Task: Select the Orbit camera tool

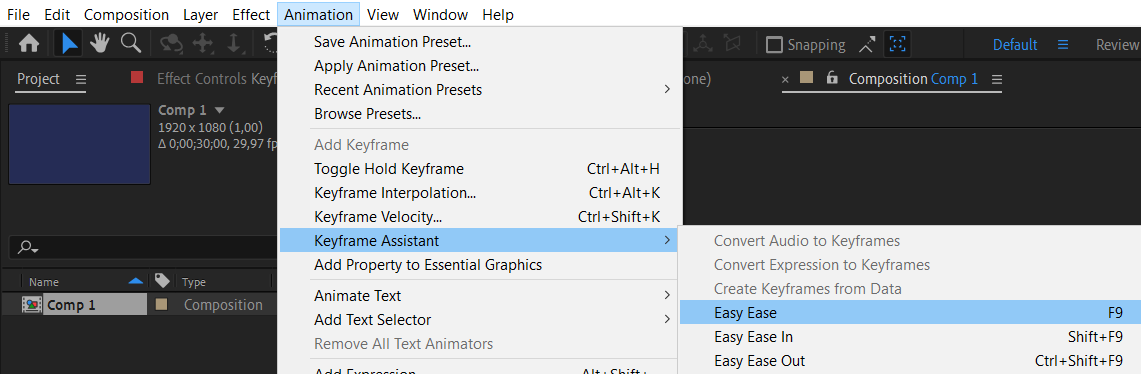Action: coord(172,44)
